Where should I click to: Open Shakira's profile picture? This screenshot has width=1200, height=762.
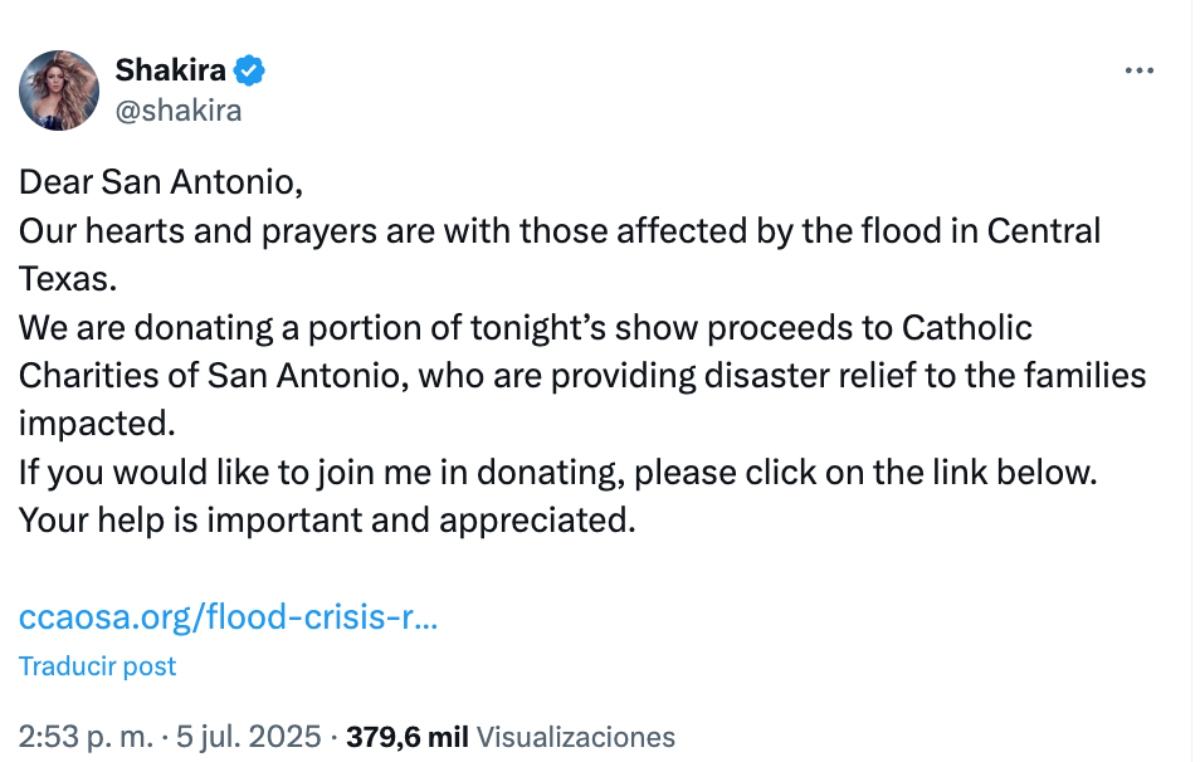coord(59,90)
